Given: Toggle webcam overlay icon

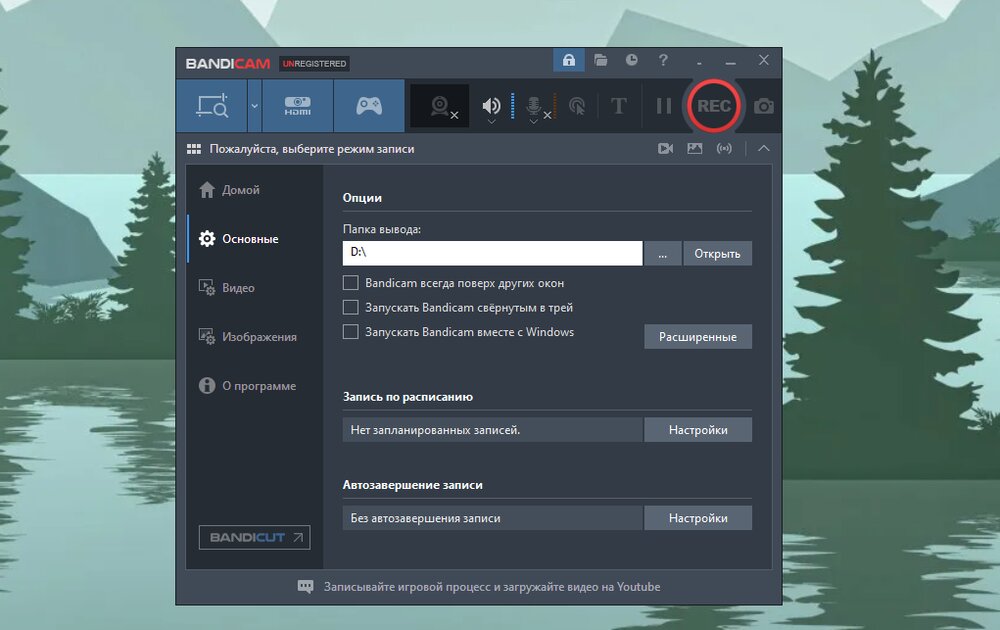Looking at the screenshot, I should tap(440, 106).
